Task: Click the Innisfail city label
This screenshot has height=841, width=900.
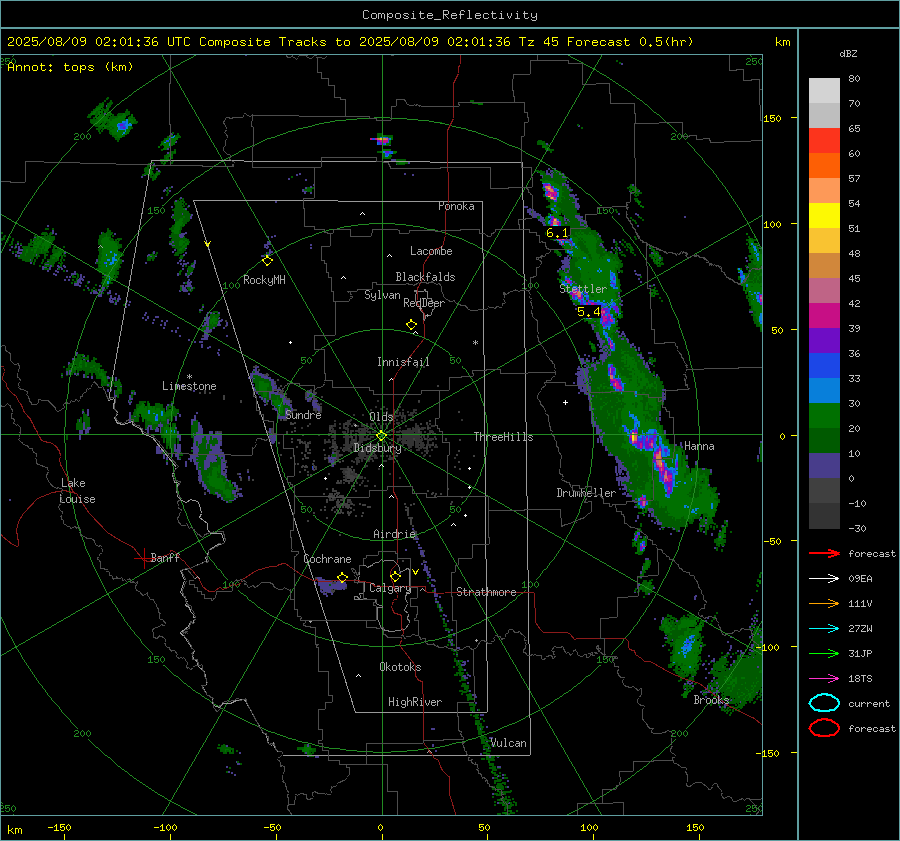Action: 403,362
